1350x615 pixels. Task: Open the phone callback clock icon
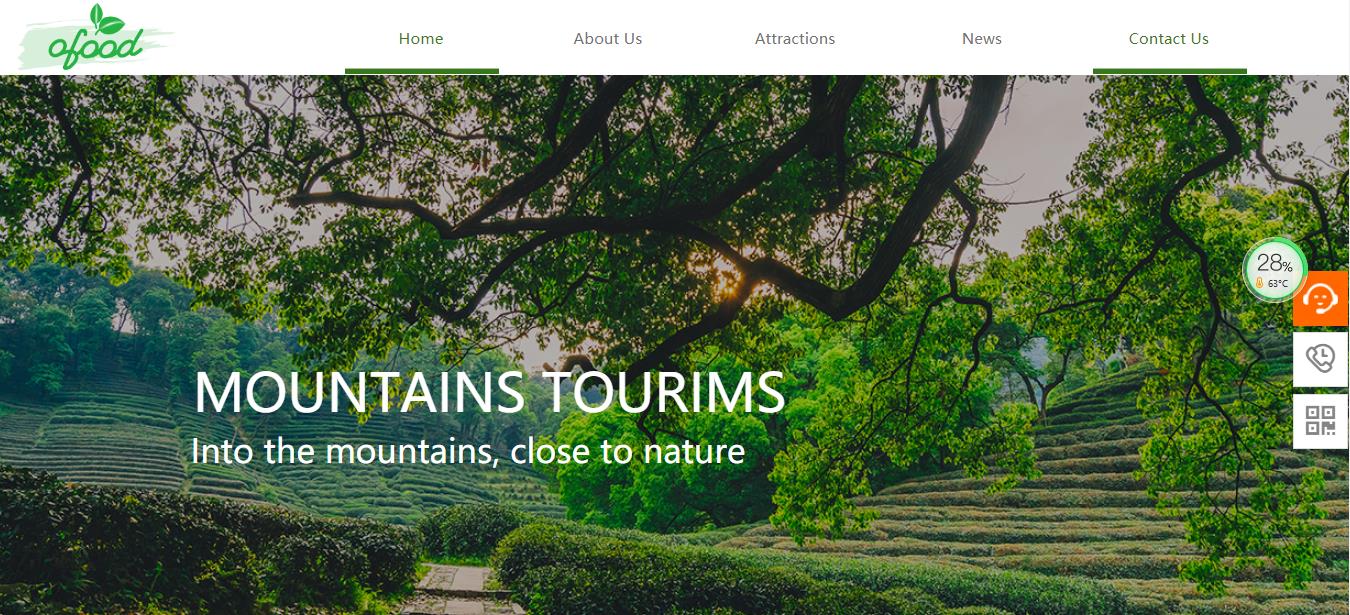(1320, 359)
